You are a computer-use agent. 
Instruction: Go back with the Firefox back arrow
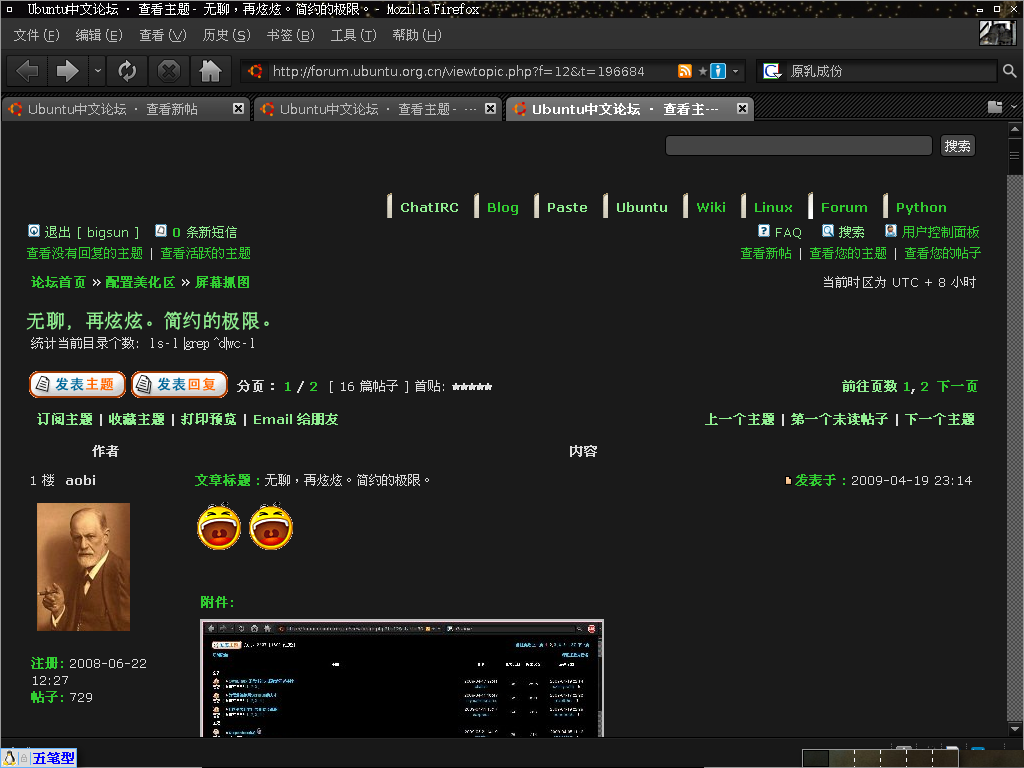[27, 71]
